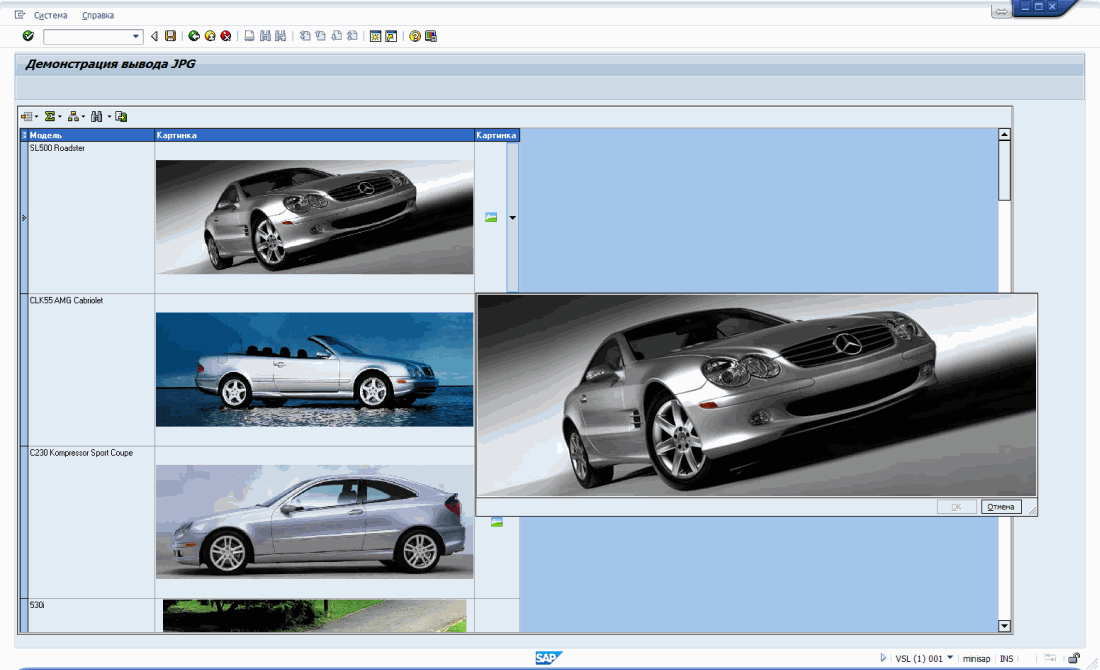This screenshot has height=670, width=1100.
Task: Click the picture icon in C230 Kompressor row
Action: pos(497,522)
